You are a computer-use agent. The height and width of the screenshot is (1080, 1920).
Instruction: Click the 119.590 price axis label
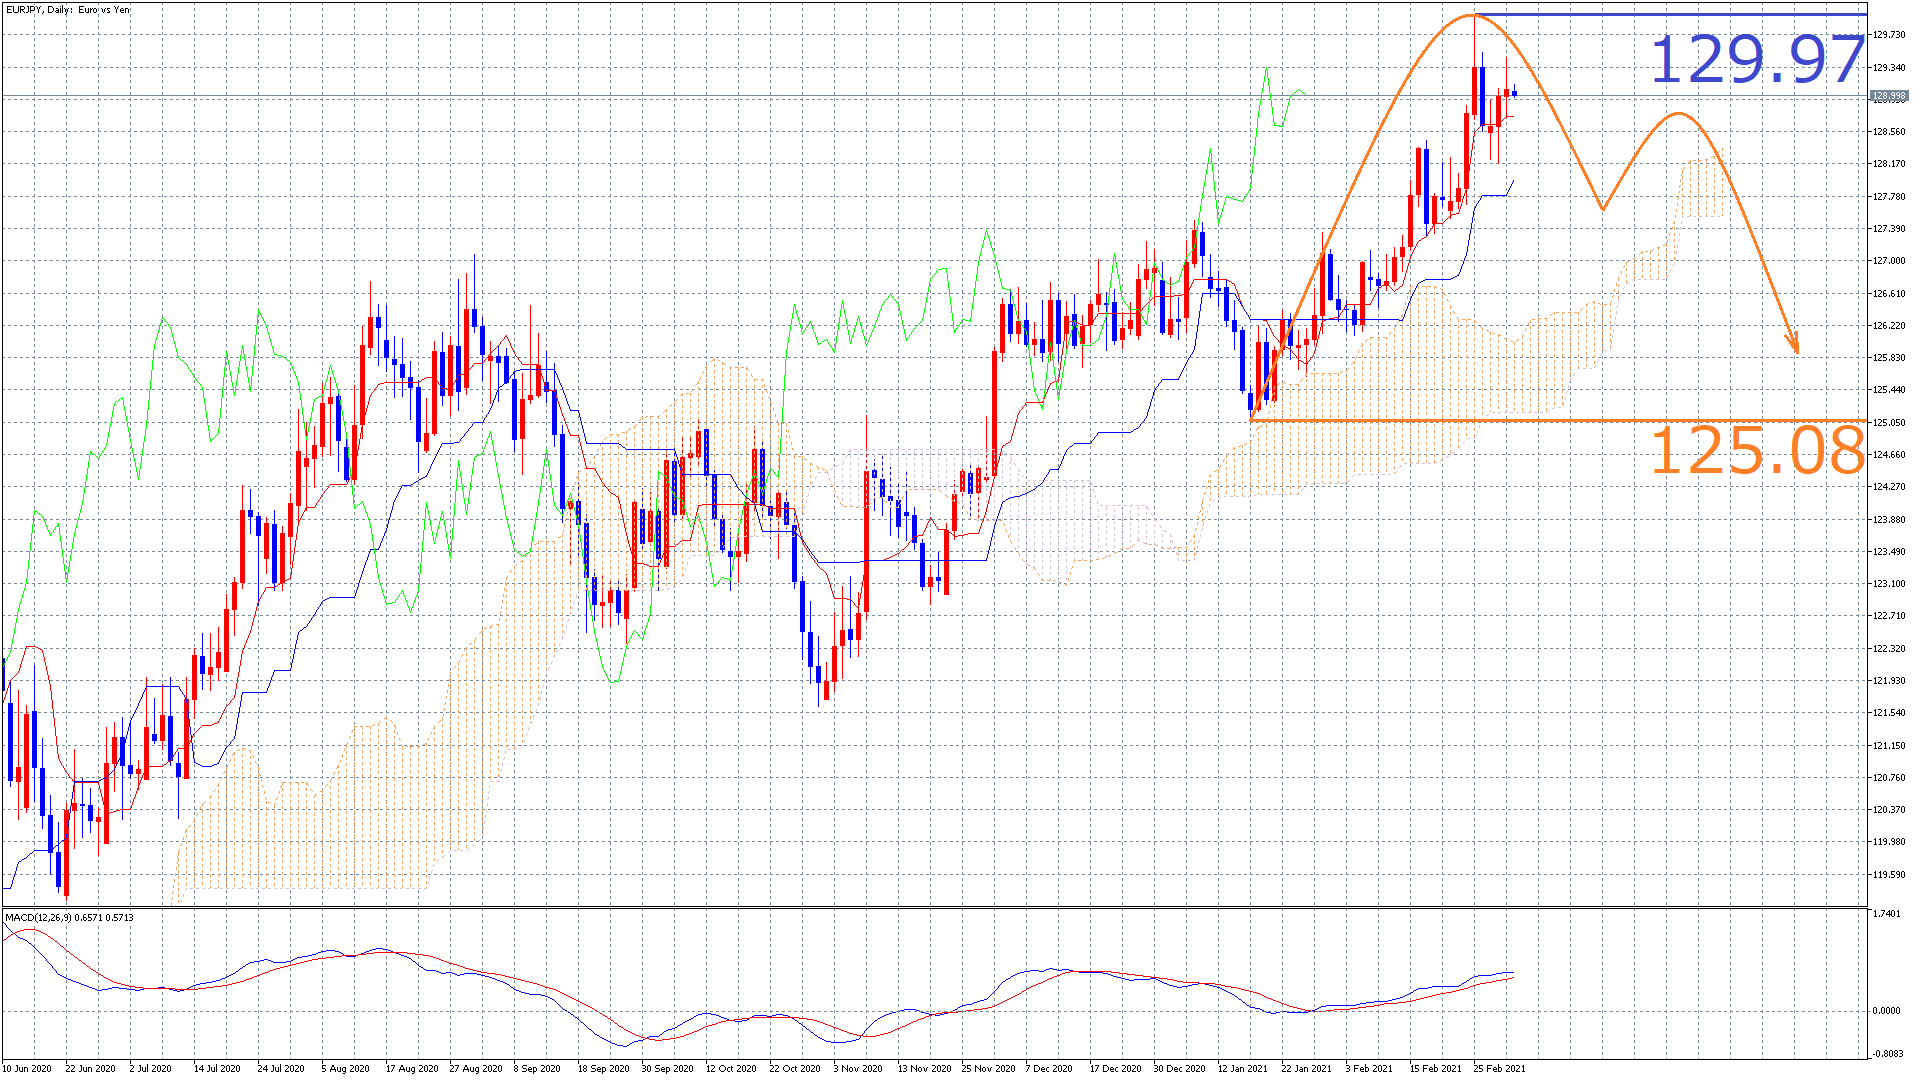(x=1888, y=875)
